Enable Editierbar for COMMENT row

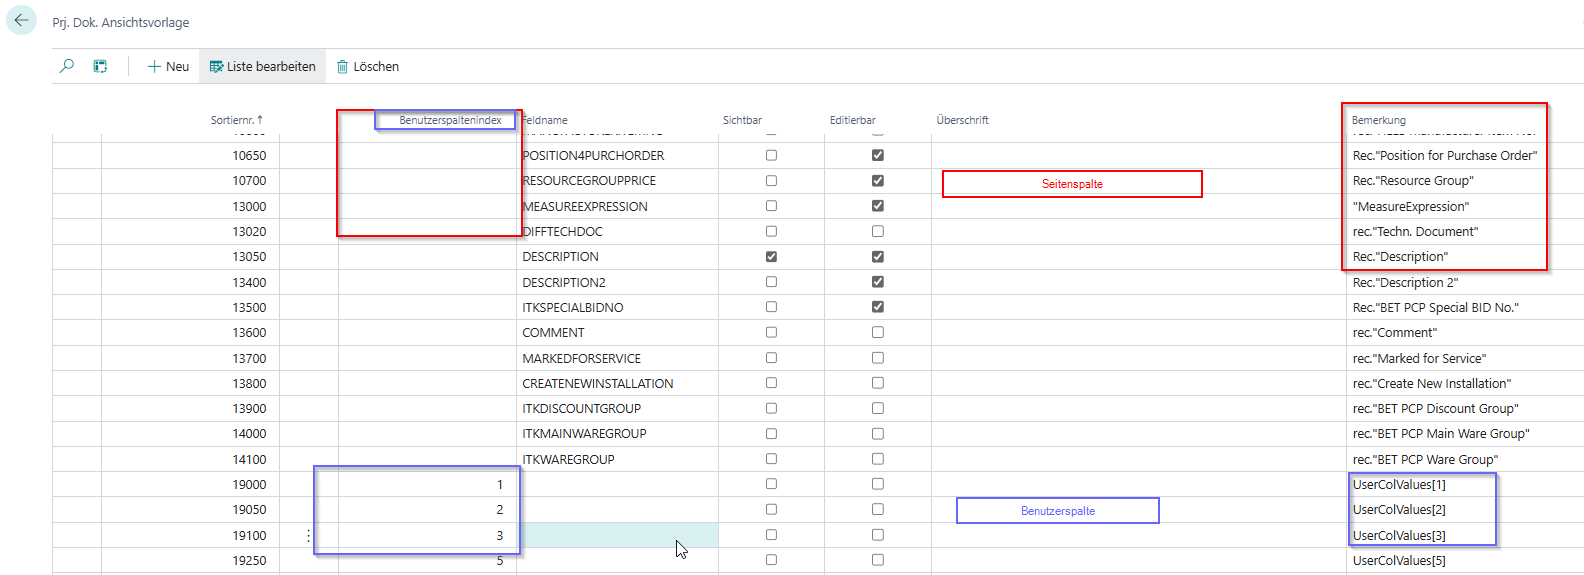point(878,332)
